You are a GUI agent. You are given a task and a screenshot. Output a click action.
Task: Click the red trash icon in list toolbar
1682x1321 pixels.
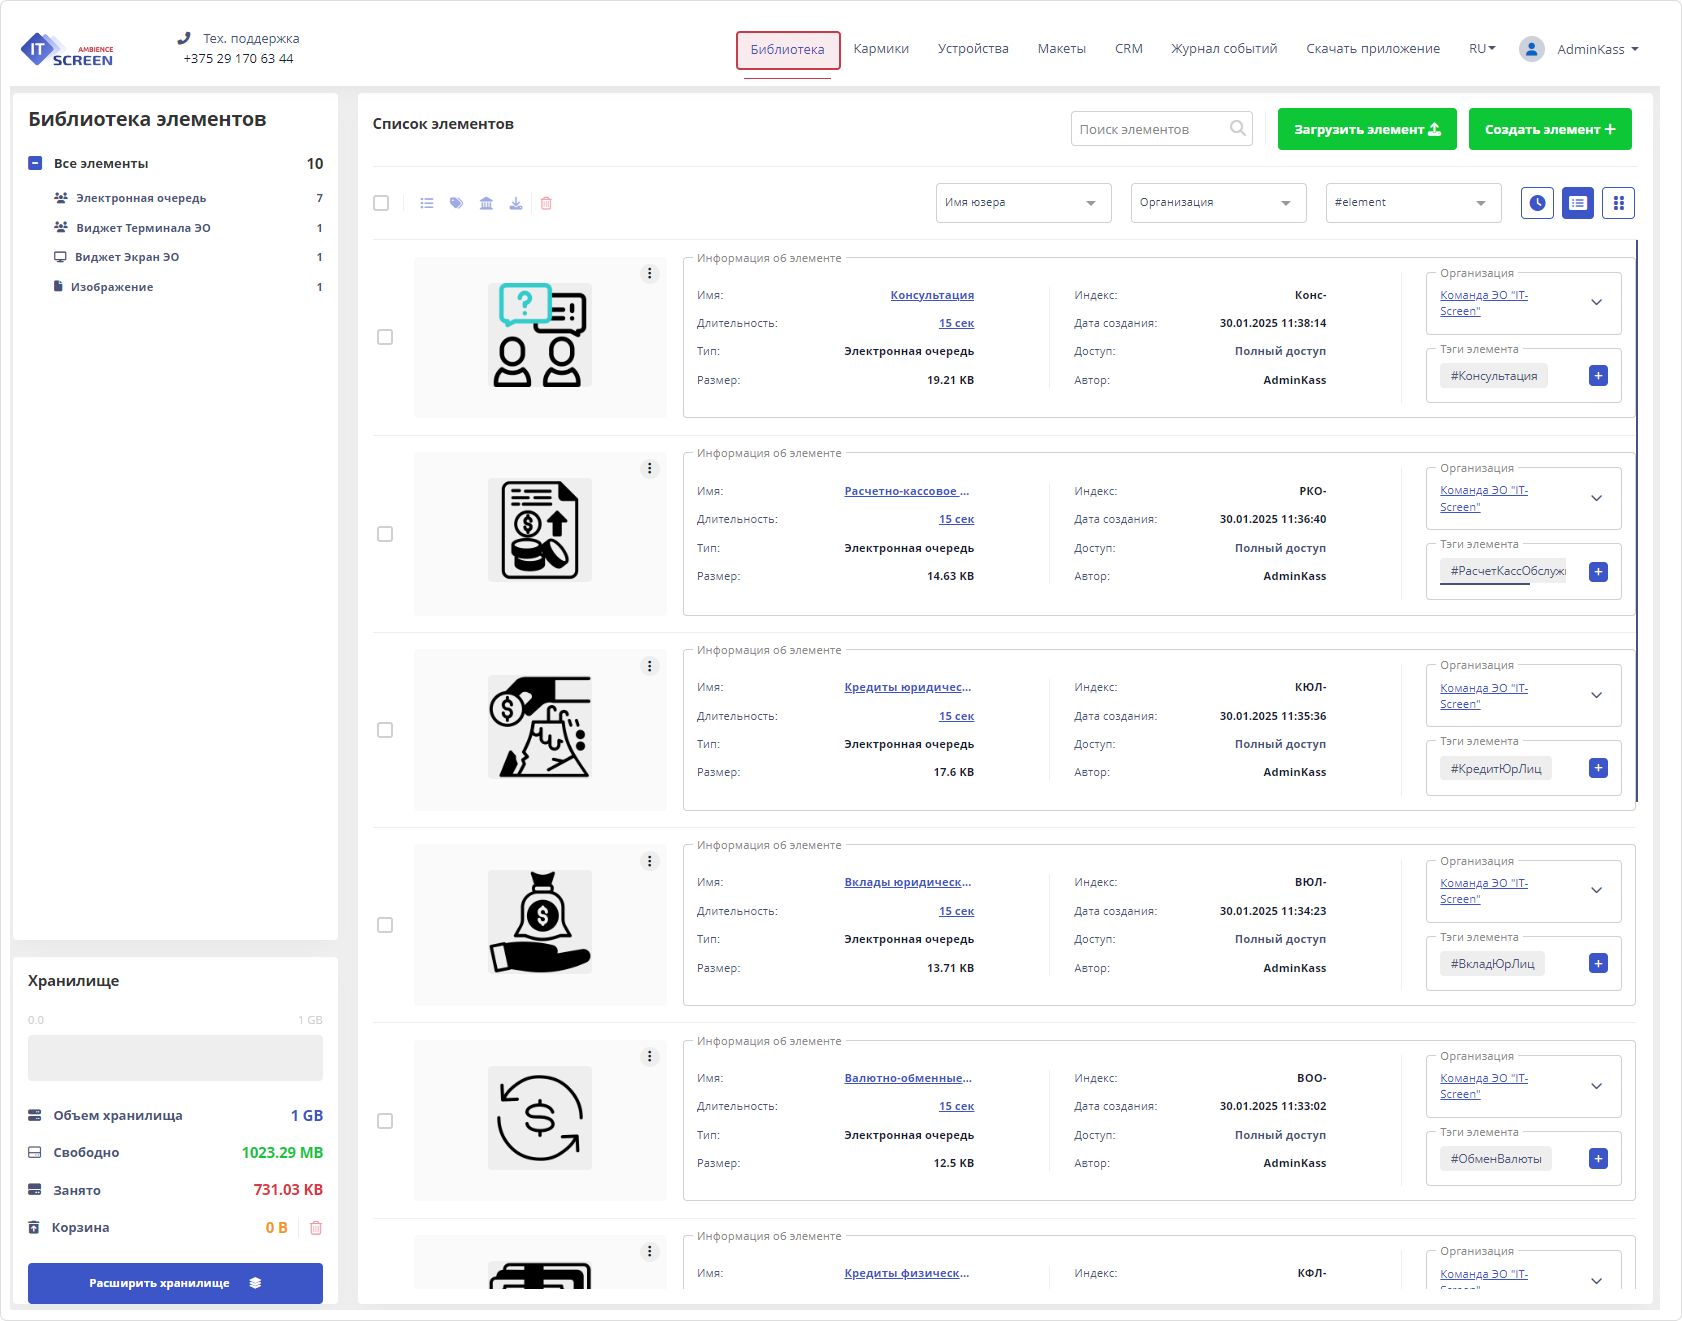coord(546,203)
